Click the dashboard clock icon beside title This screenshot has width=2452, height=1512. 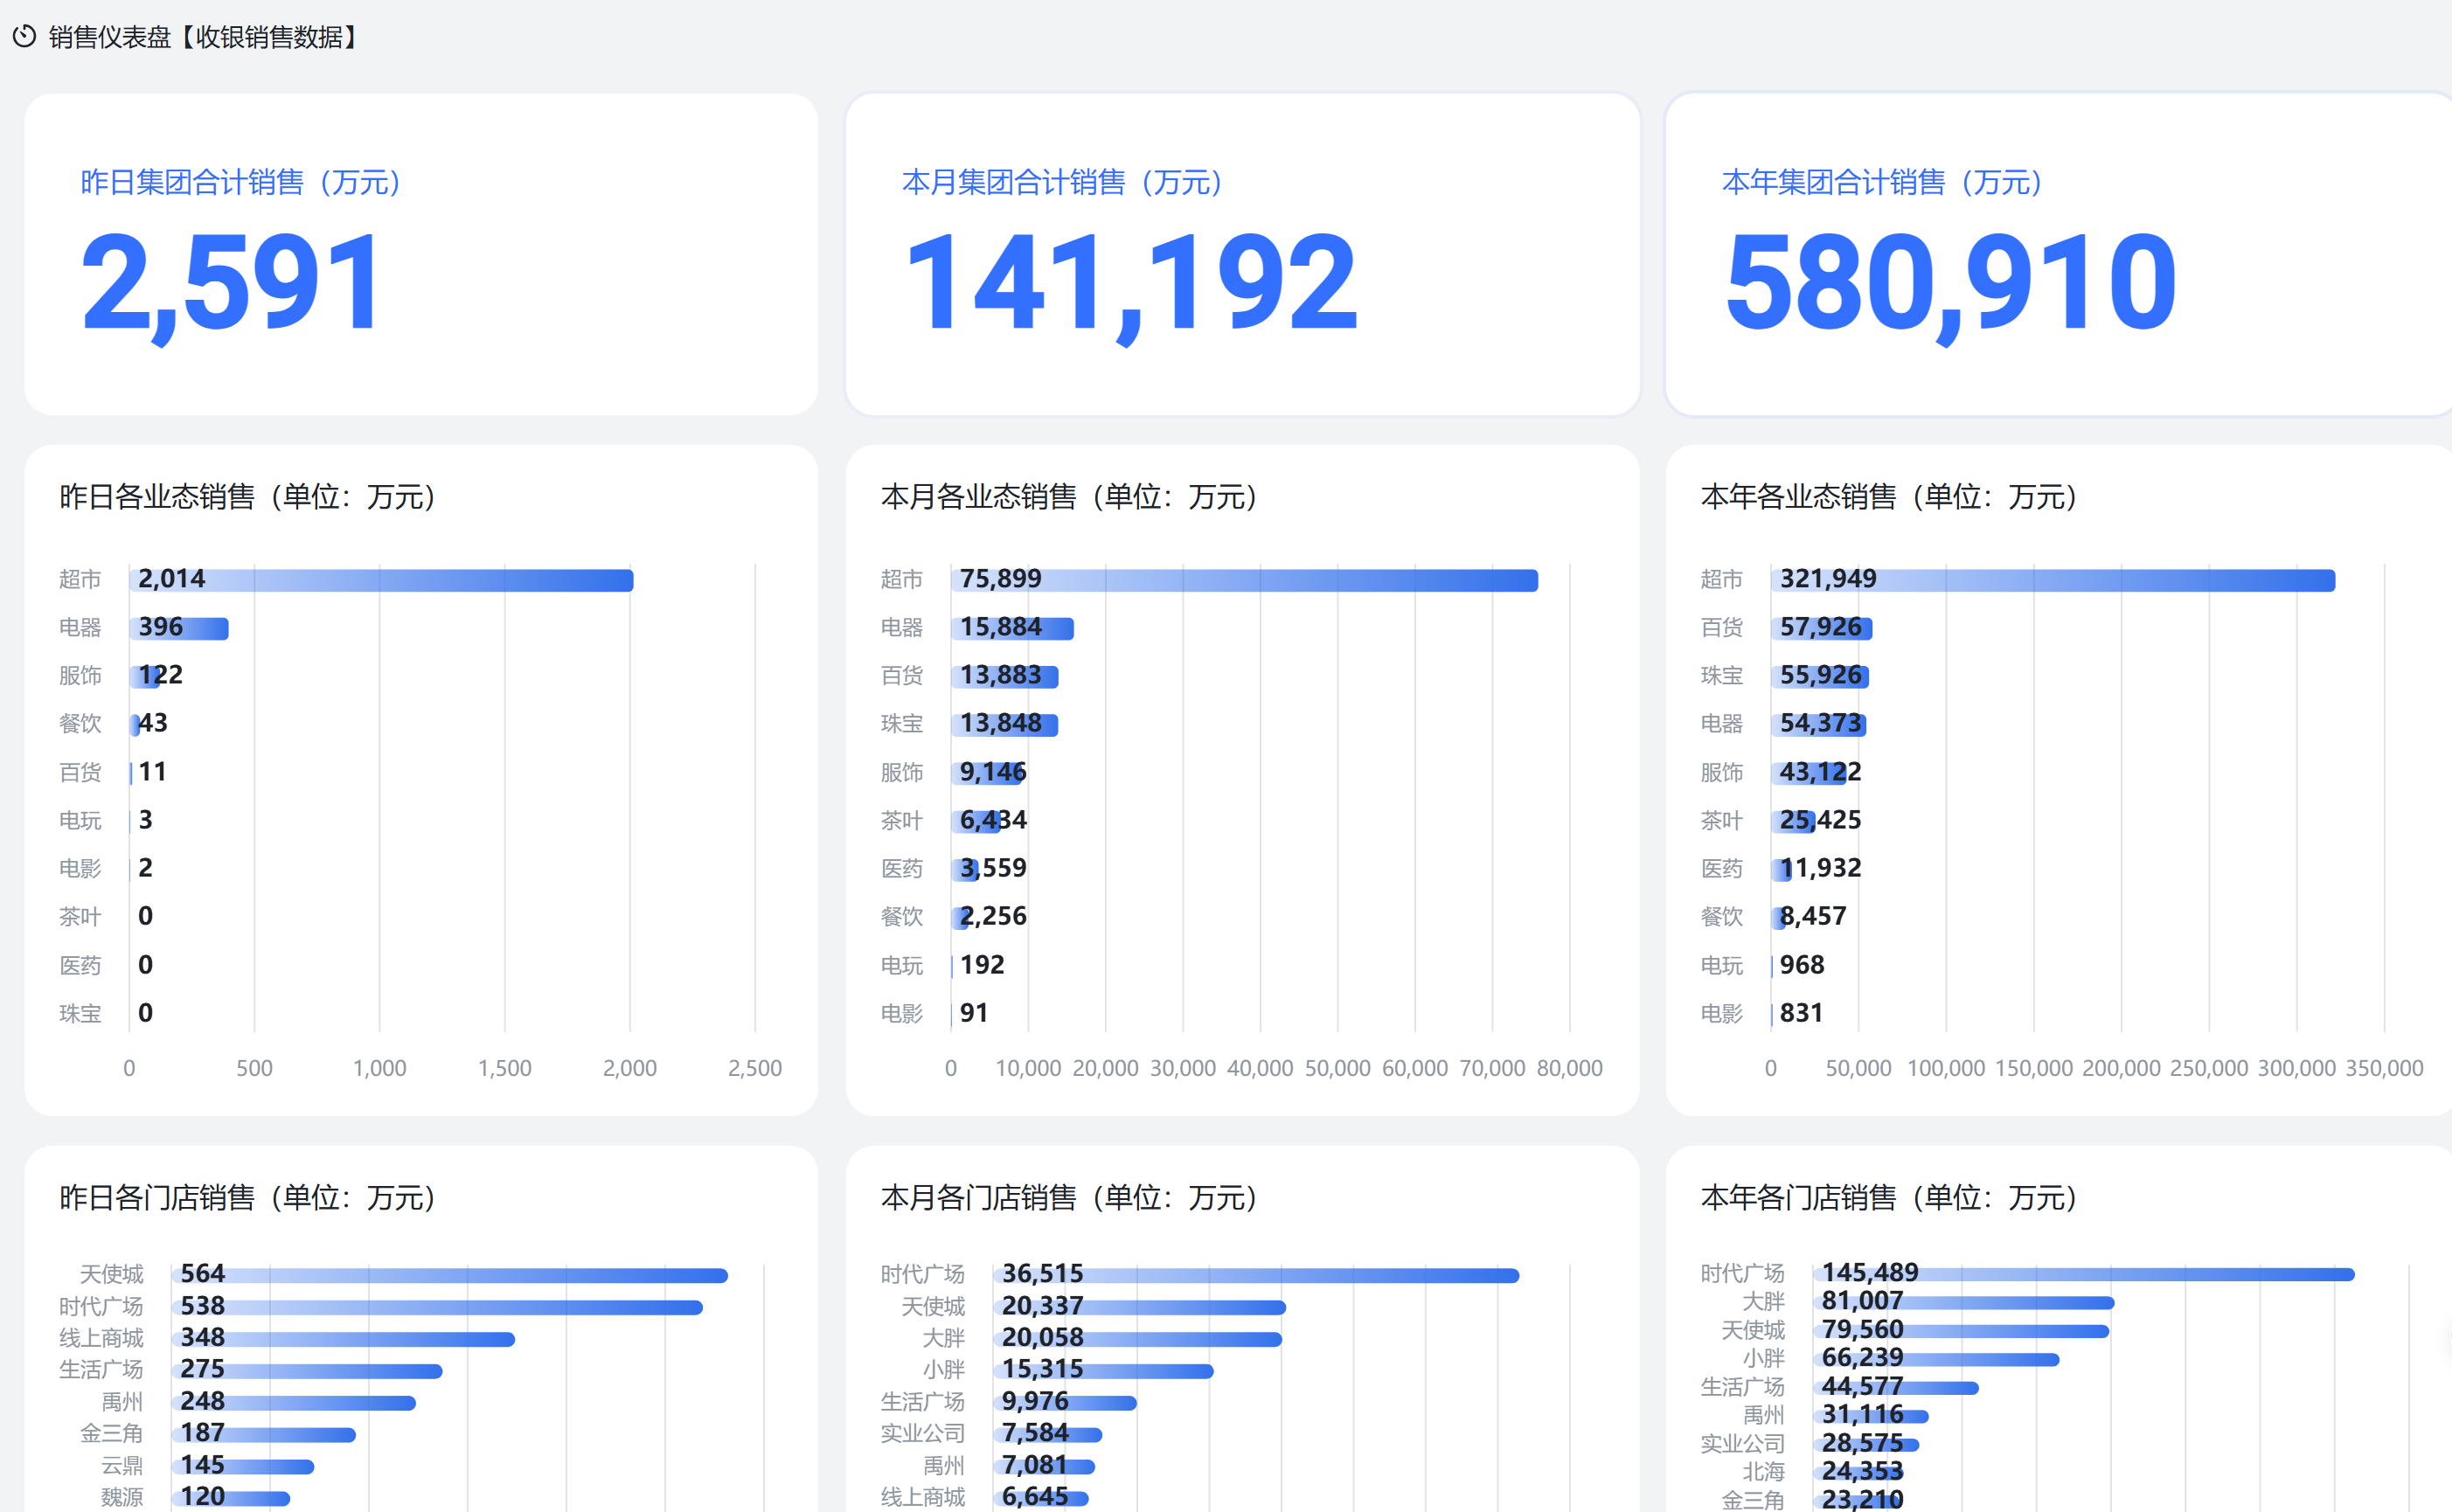[24, 37]
